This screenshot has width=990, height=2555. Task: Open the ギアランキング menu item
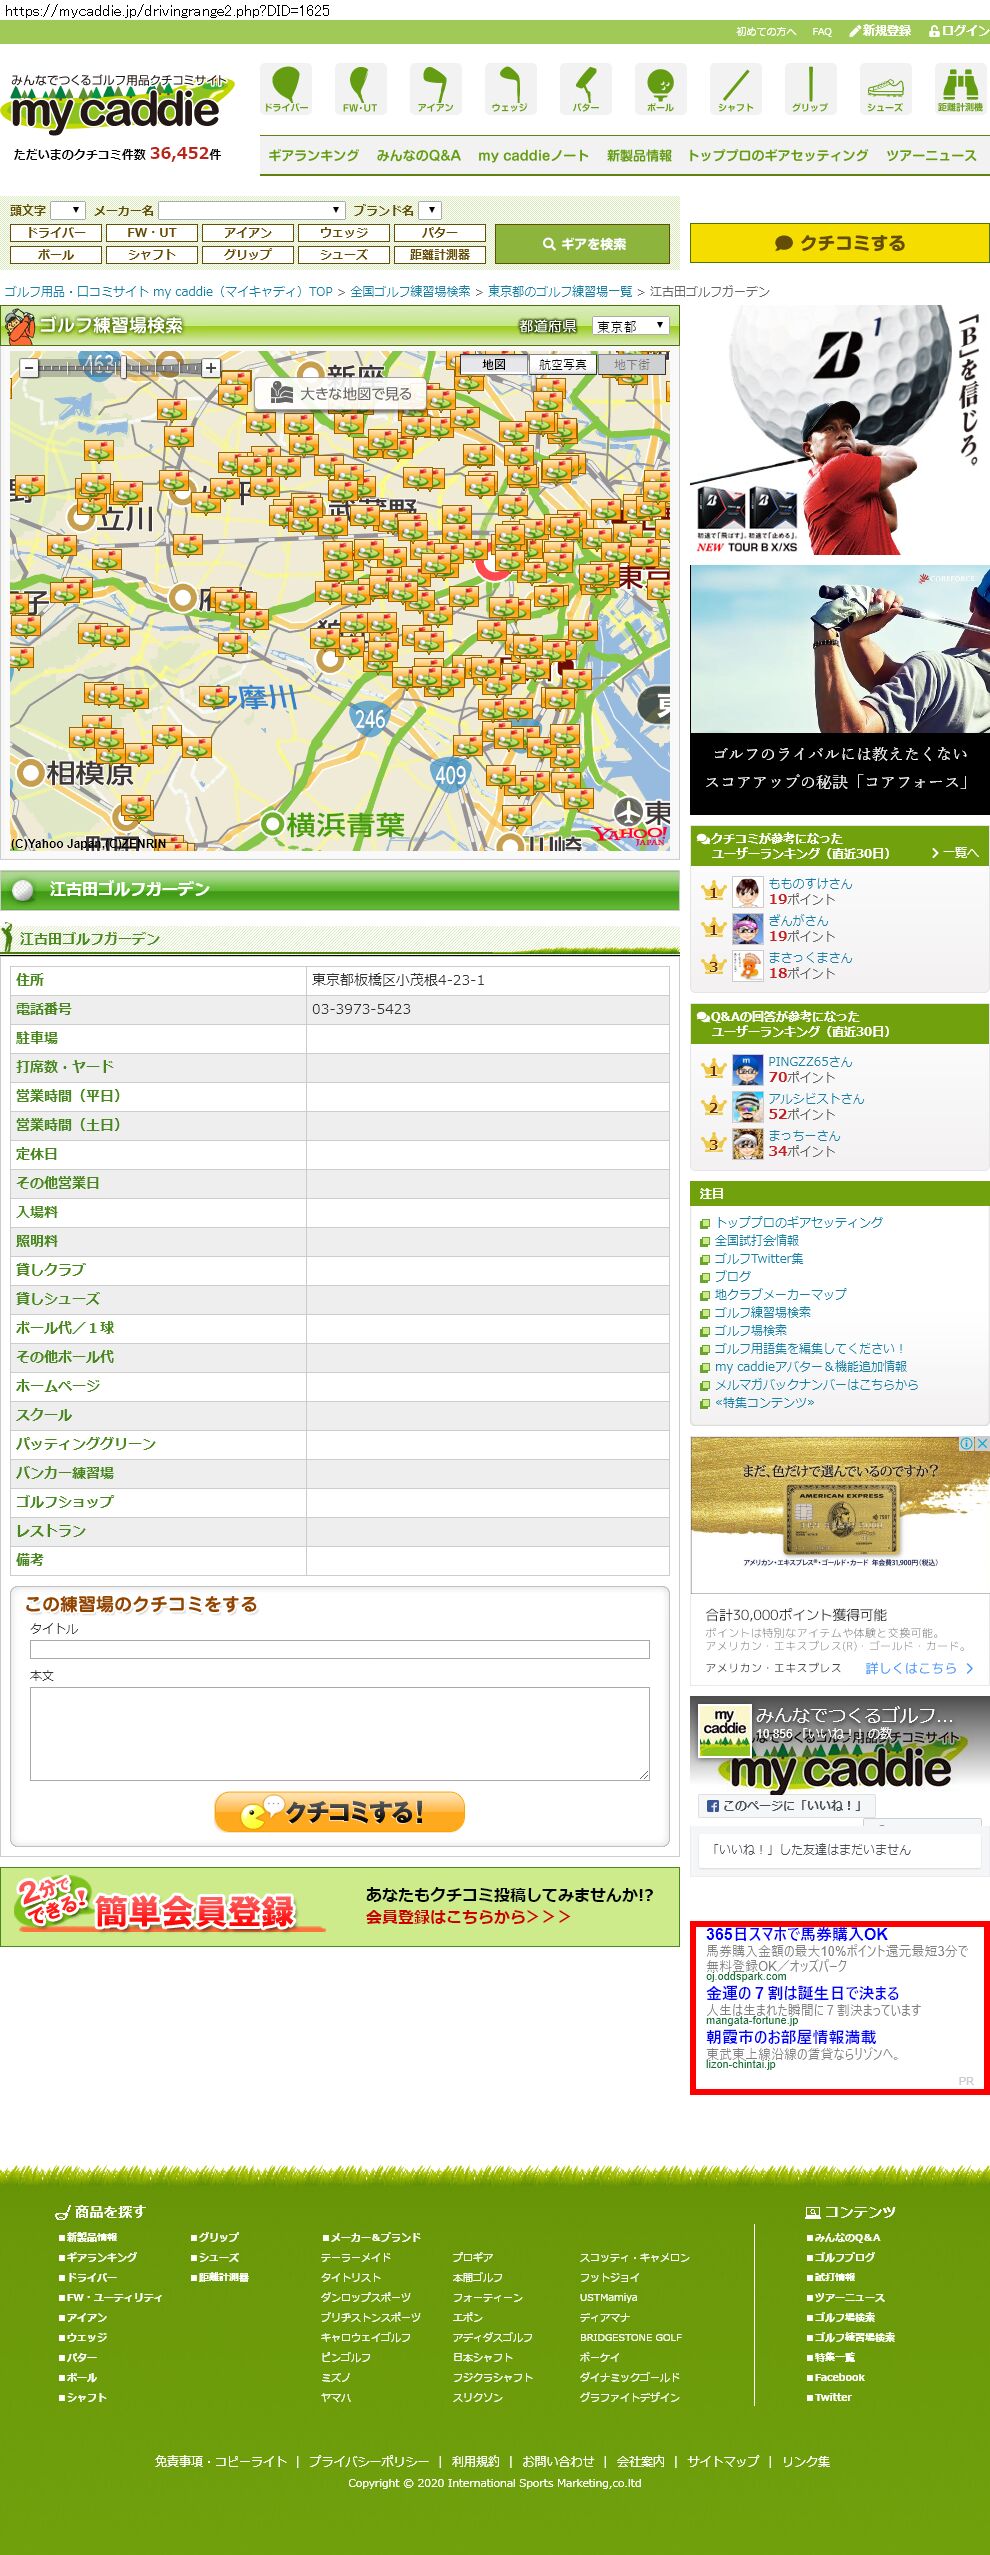(x=313, y=155)
